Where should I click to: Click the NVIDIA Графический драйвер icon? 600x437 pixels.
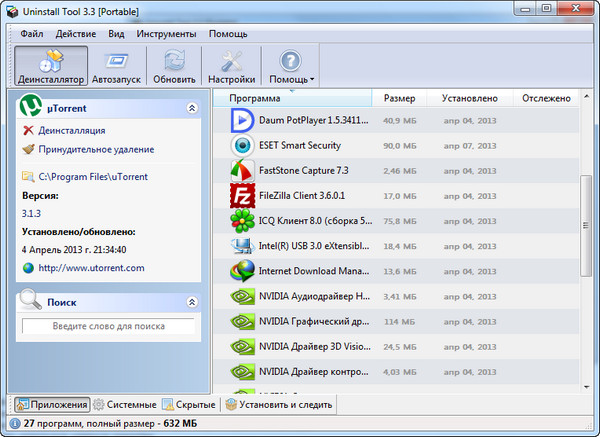[x=242, y=321]
